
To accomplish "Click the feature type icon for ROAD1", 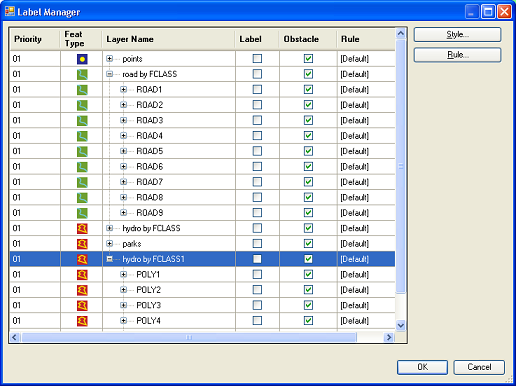I will point(82,90).
